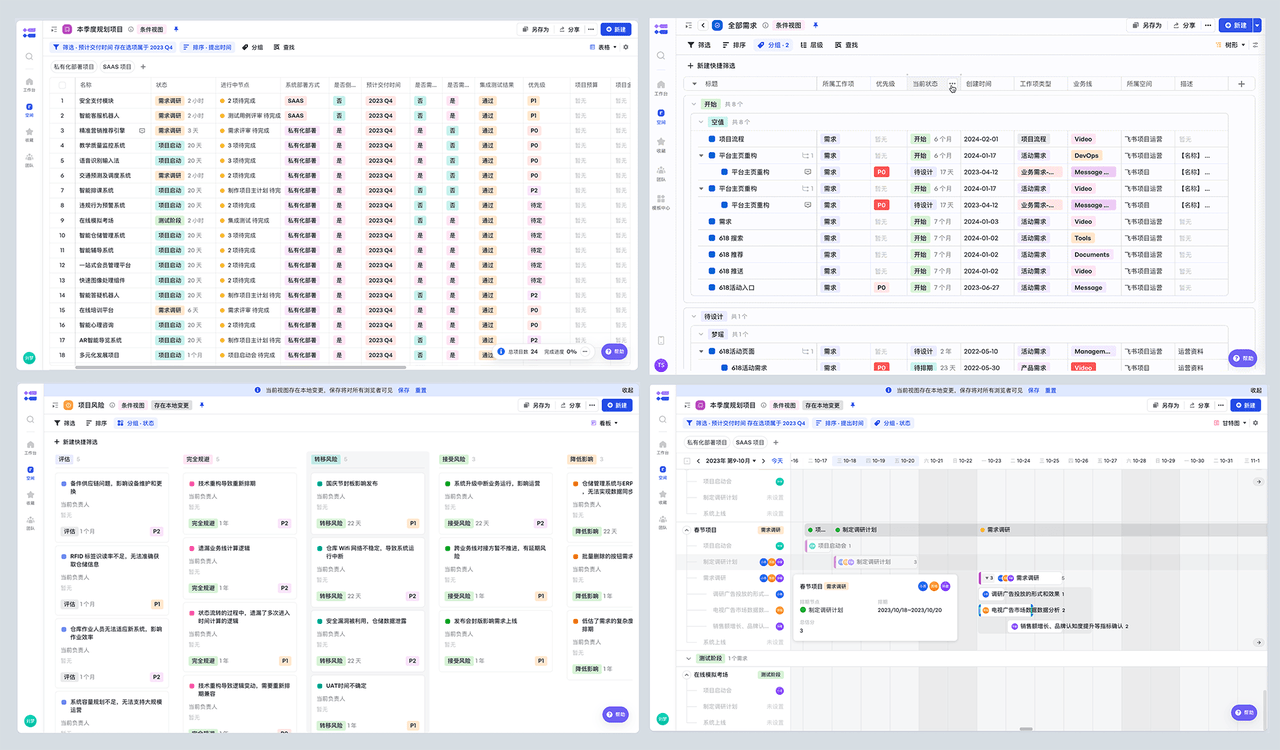The height and width of the screenshot is (750, 1280).
Task: Open the 树形 view type dropdown
Action: point(1233,45)
